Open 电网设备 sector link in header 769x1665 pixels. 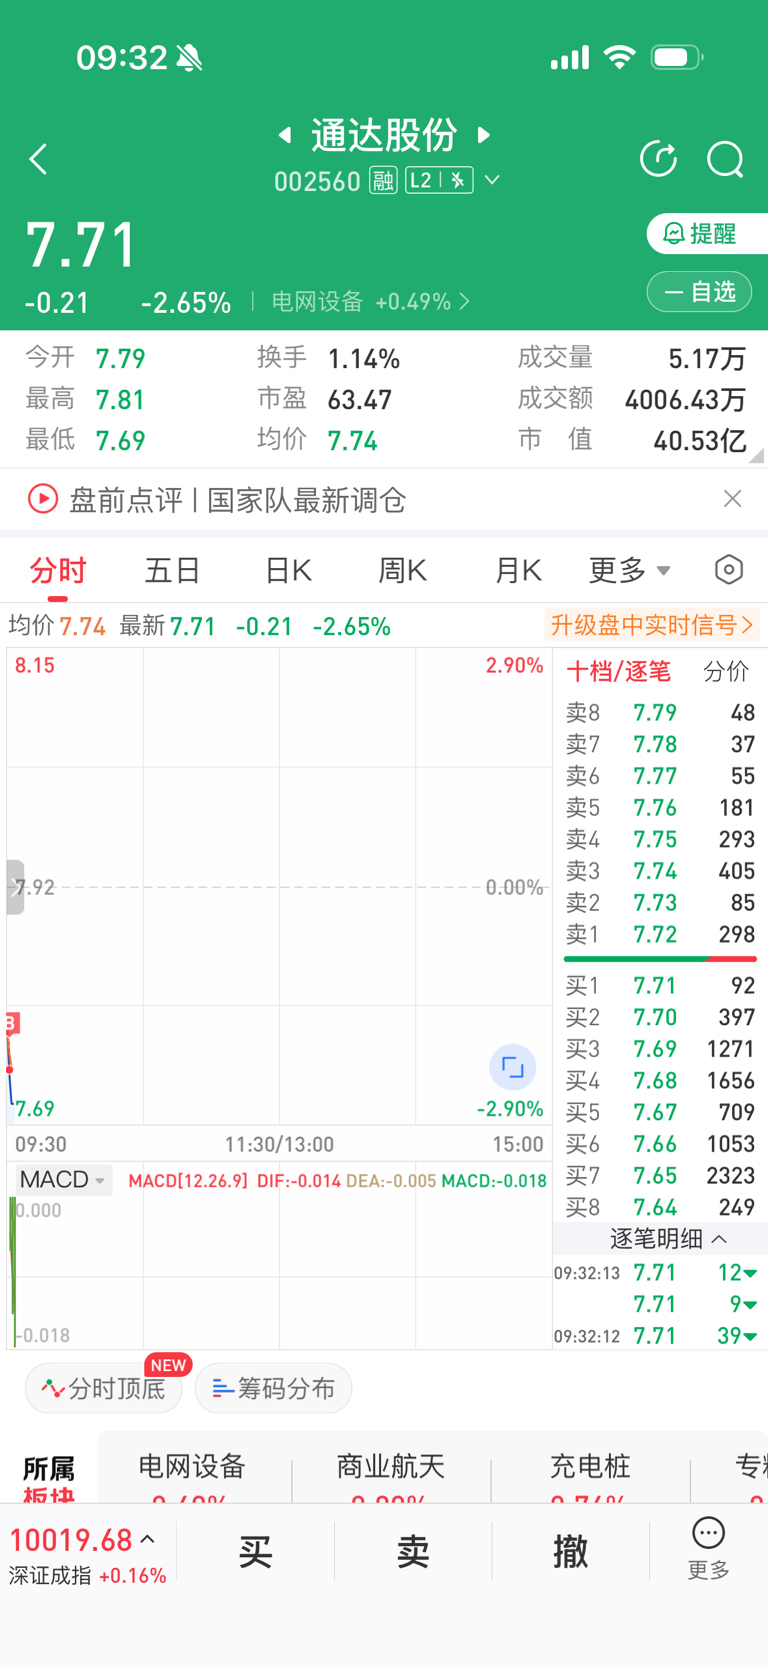[x=370, y=302]
